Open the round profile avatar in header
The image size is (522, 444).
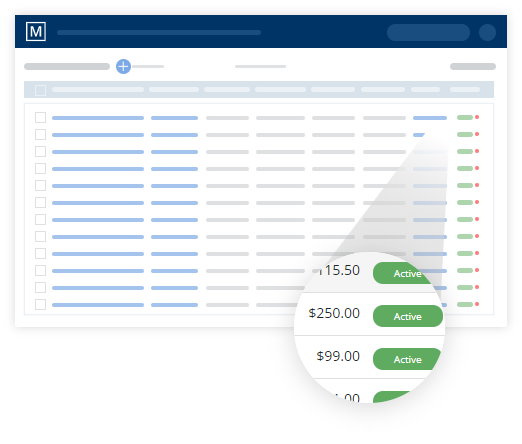coord(487,32)
